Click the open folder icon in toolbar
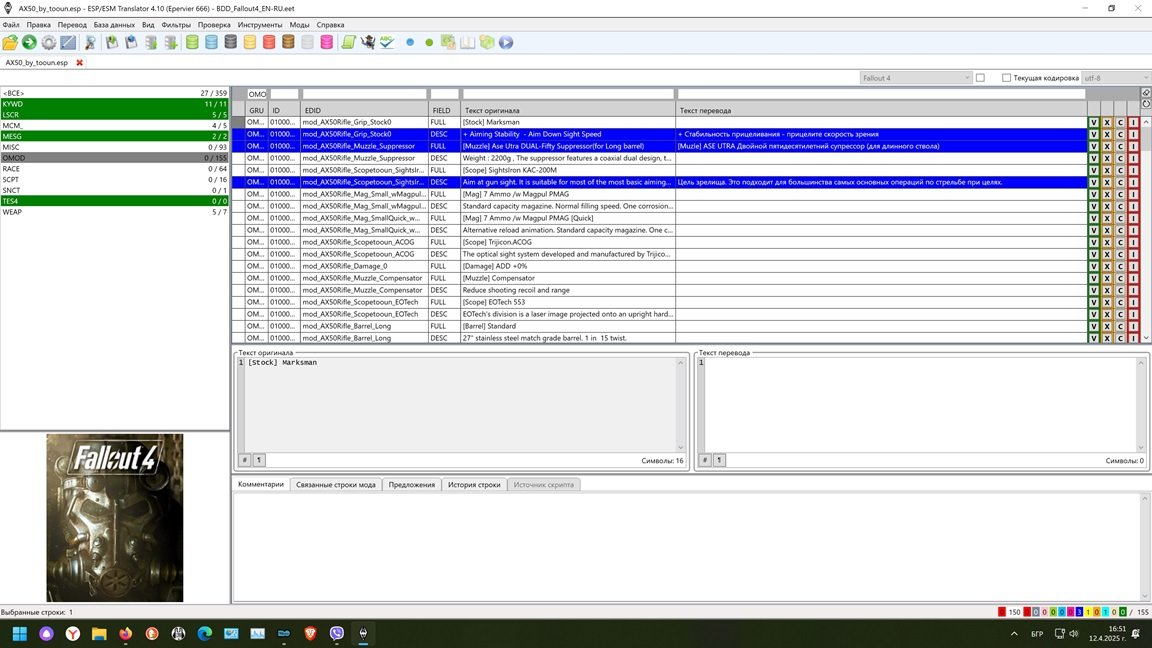The width and height of the screenshot is (1152, 648). 10,42
